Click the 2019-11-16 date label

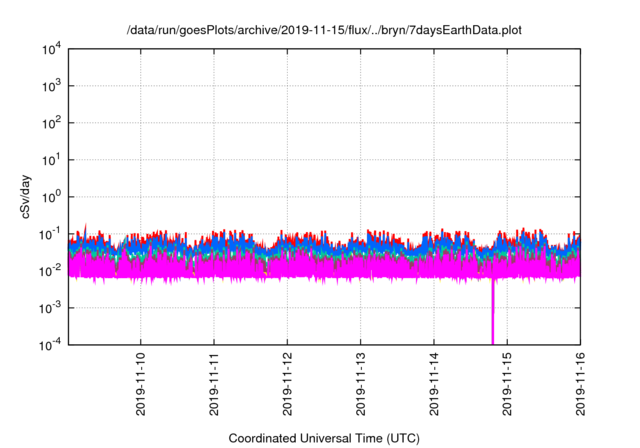[580, 384]
